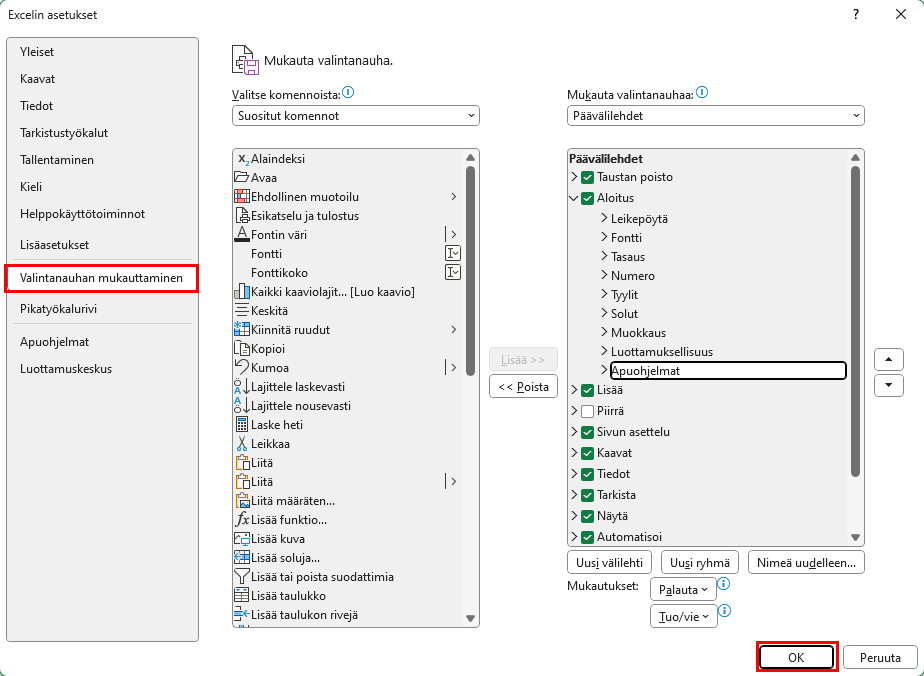Expand the Leikepöytä group
Image resolution: width=924 pixels, height=676 pixels.
tap(604, 218)
